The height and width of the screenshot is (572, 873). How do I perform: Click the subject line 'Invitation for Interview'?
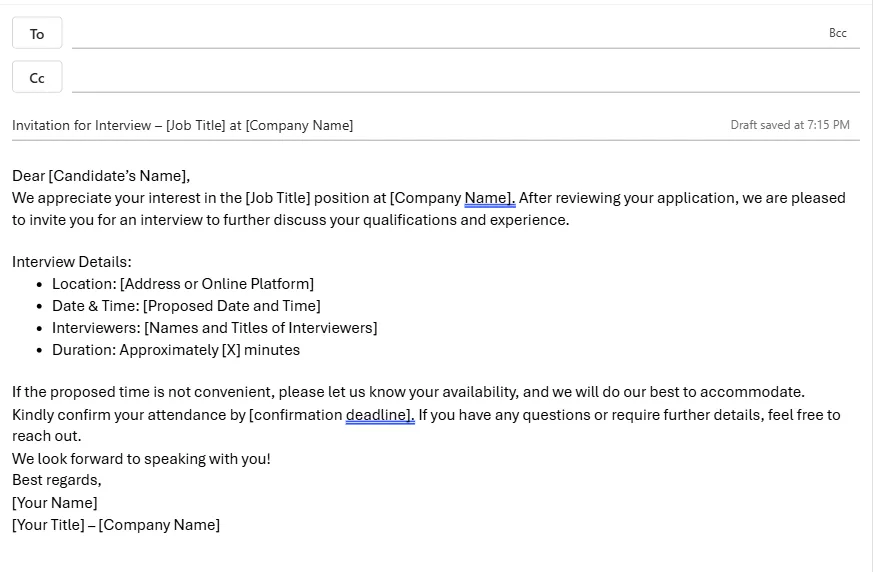183,125
